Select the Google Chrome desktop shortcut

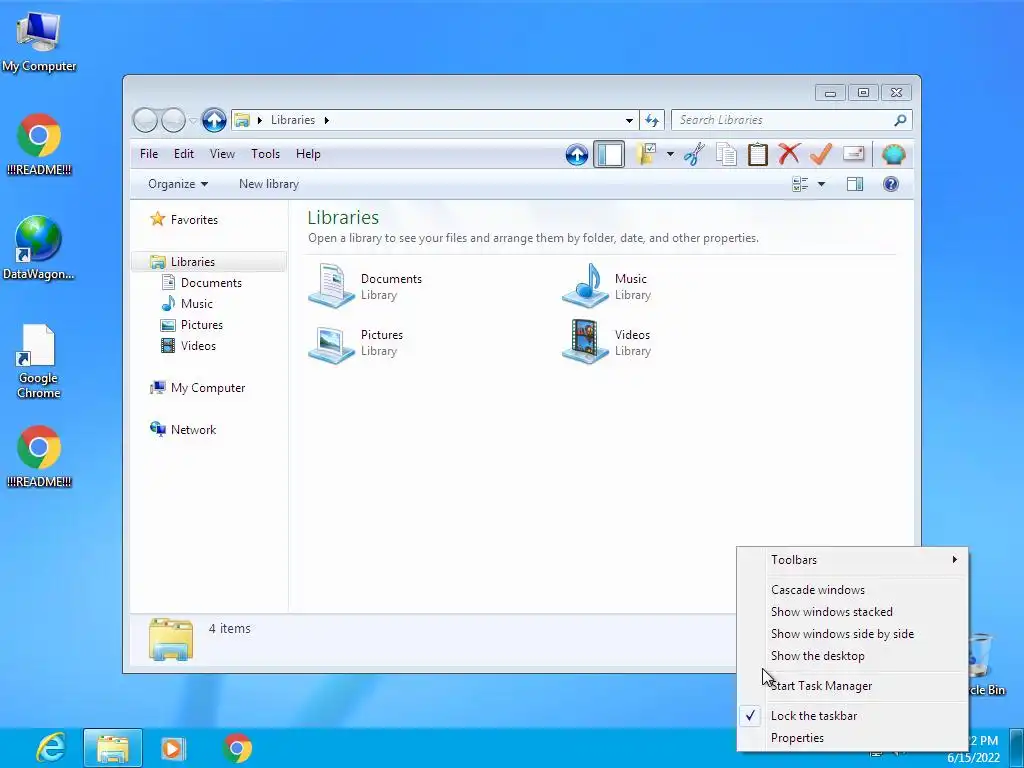click(x=39, y=361)
